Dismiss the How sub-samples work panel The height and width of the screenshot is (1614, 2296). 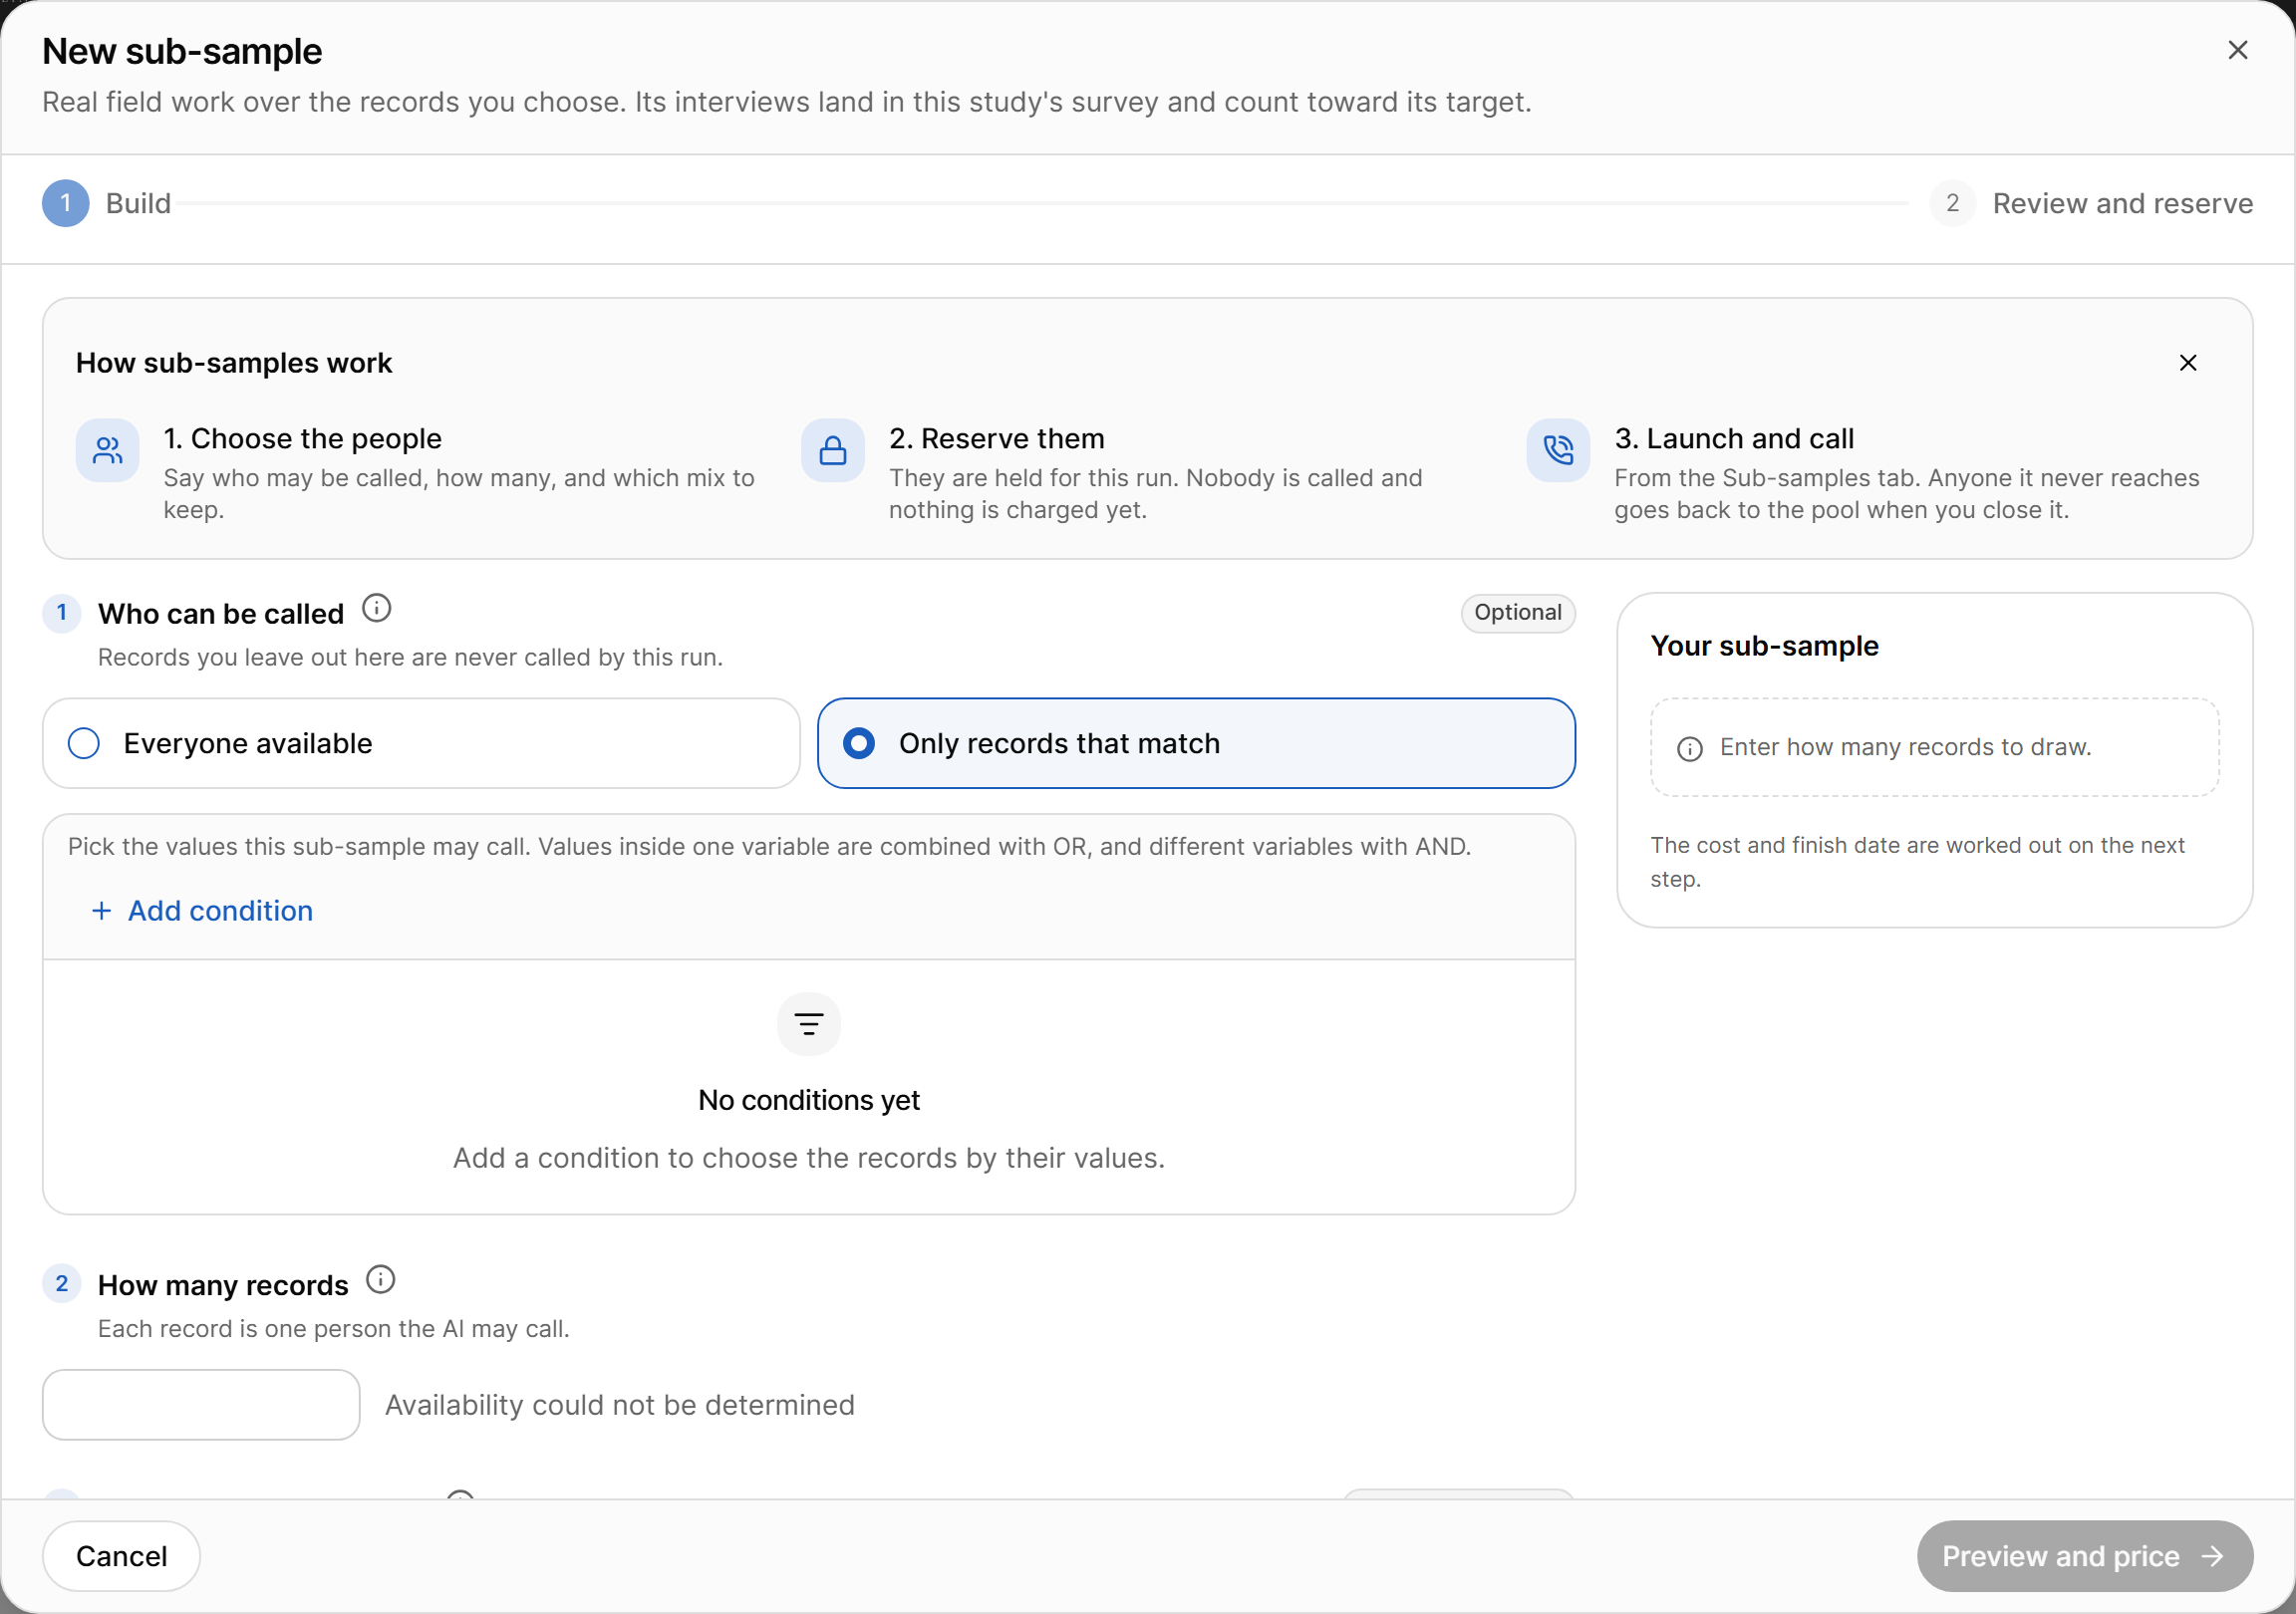tap(2187, 363)
